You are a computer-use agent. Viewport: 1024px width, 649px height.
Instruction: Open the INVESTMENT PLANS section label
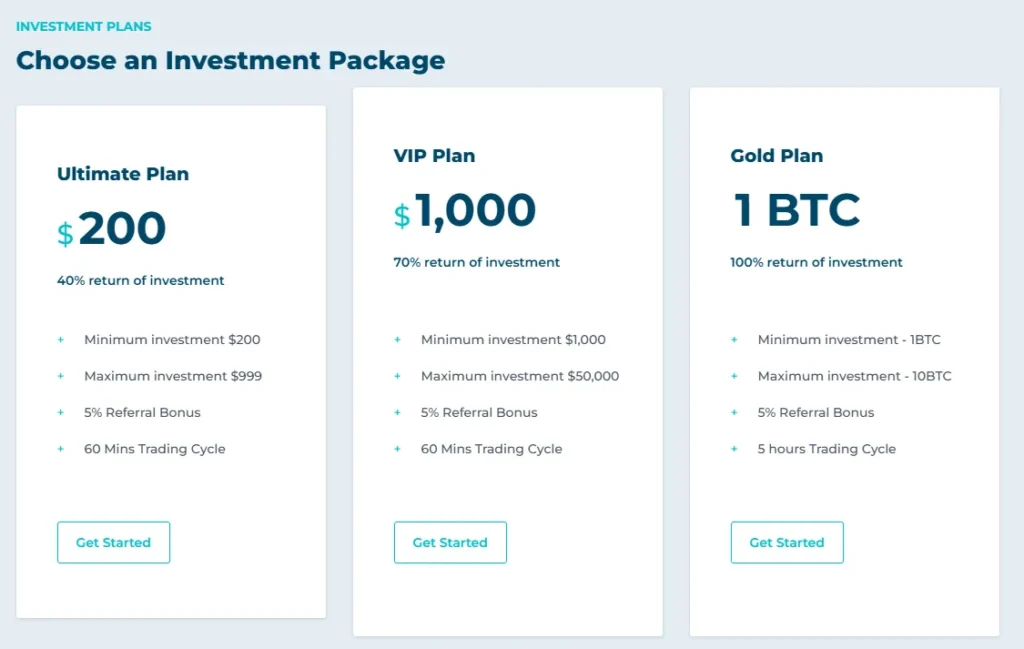tap(84, 26)
